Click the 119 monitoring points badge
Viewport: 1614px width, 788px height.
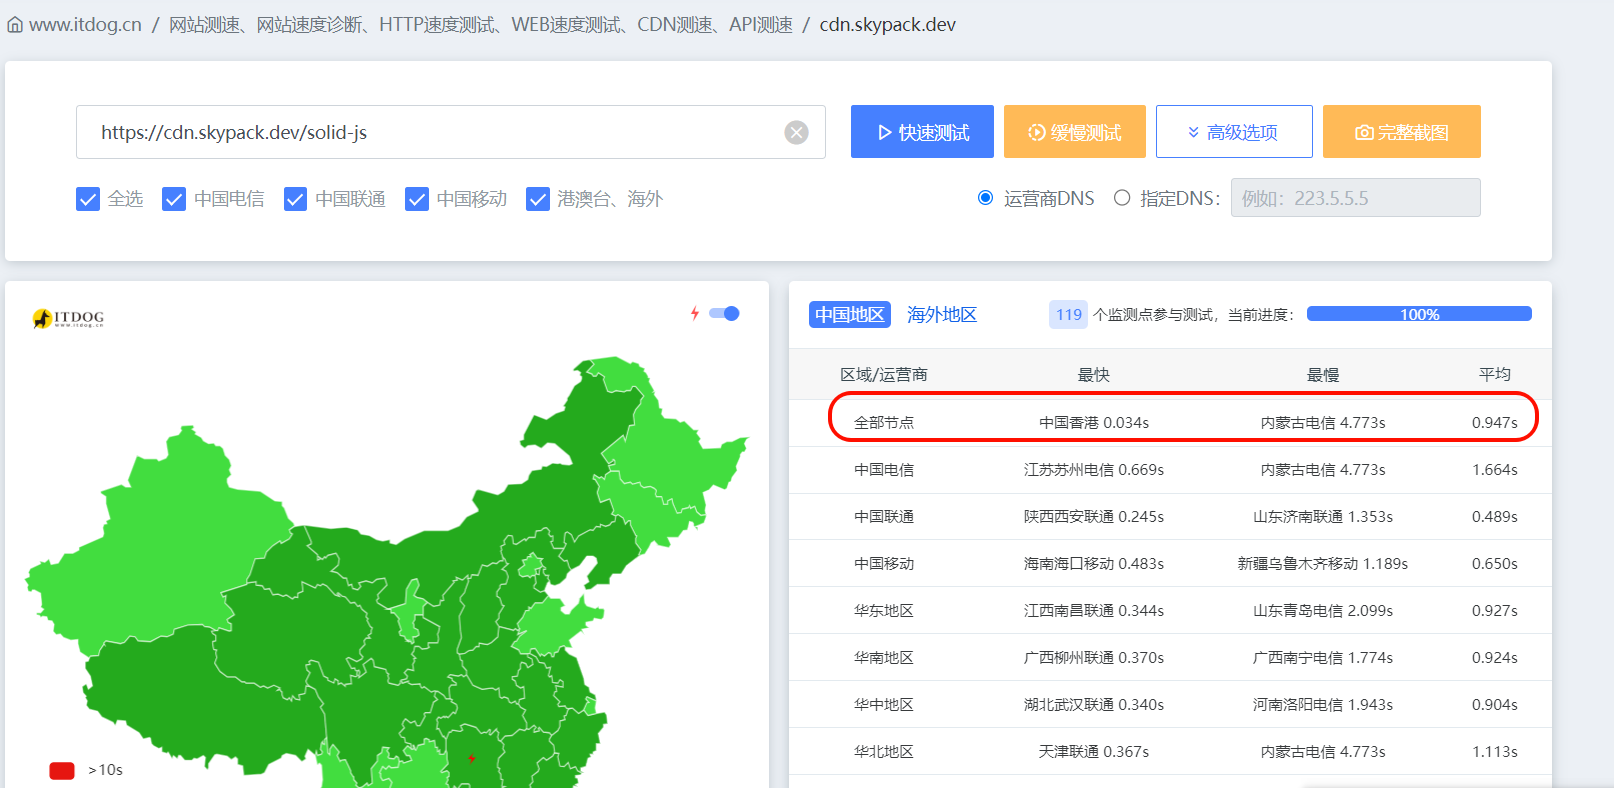tap(1068, 314)
